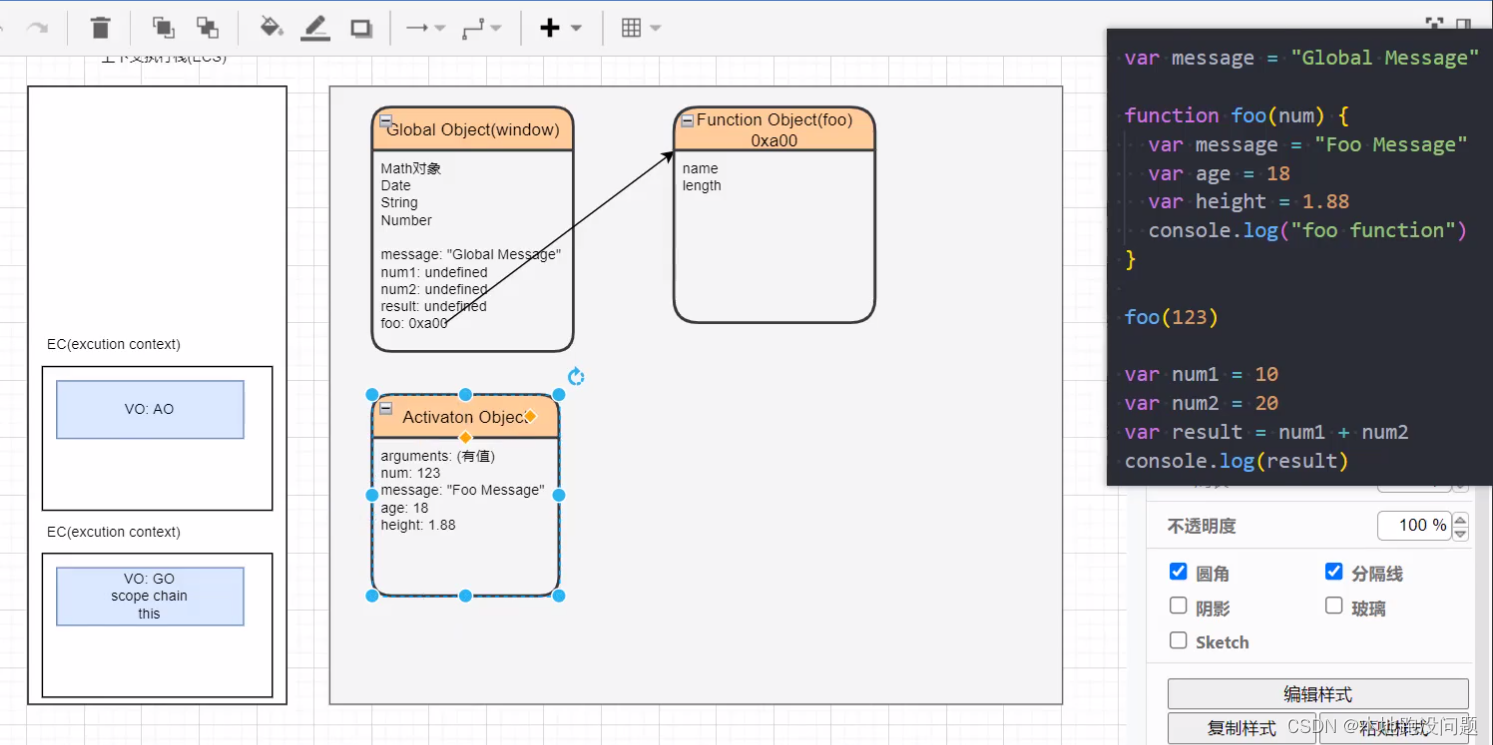Screen dimensions: 1493x745
Task: Open the fill color paint bucket tool
Action: [271, 27]
